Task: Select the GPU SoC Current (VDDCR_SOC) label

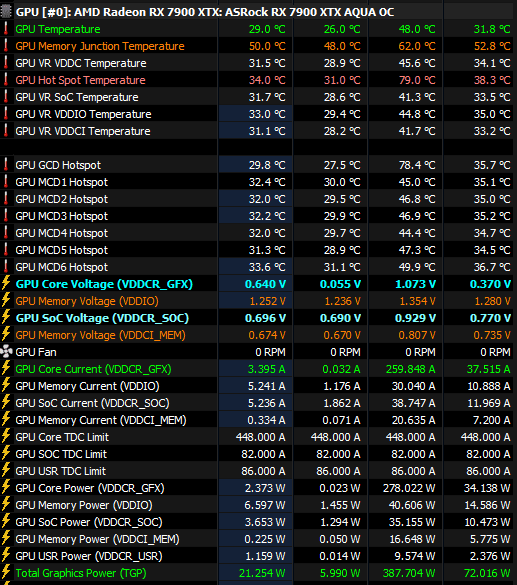Action: [93, 403]
